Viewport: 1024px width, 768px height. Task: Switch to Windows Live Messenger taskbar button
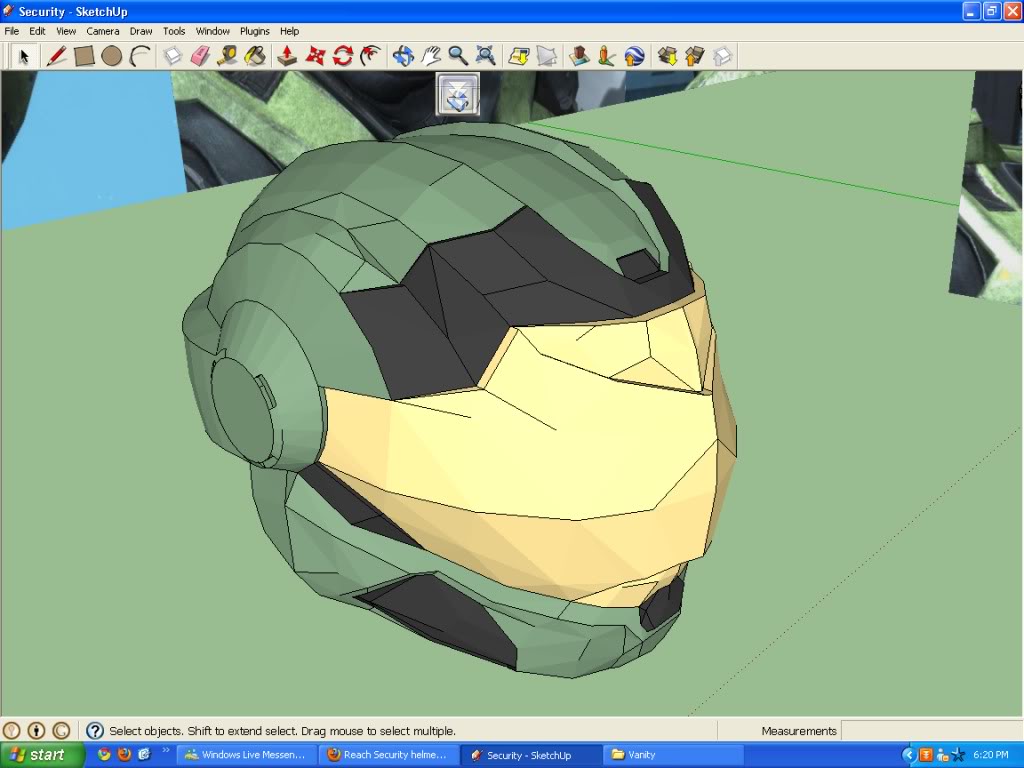pos(247,755)
